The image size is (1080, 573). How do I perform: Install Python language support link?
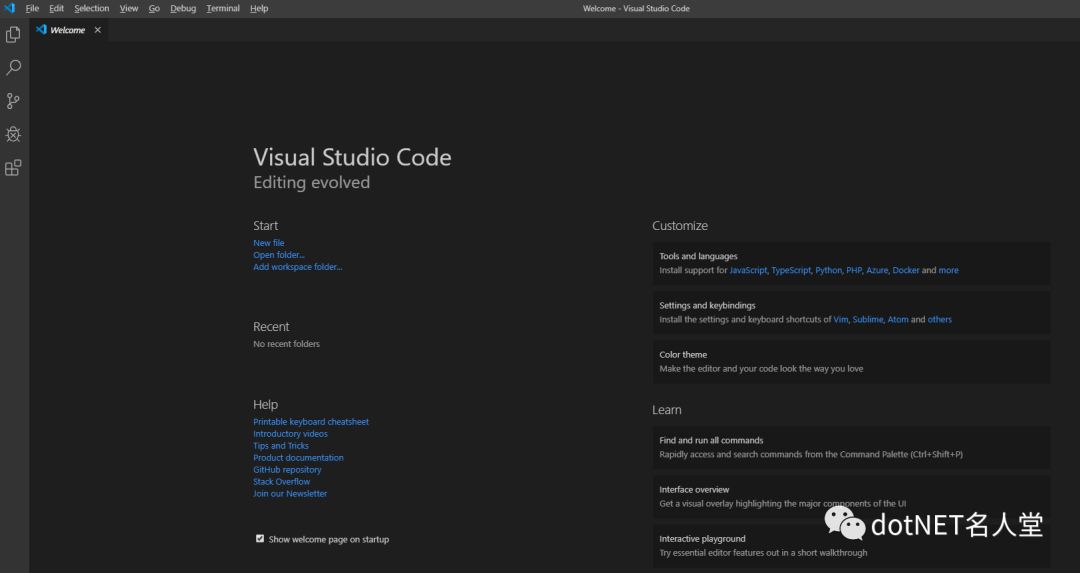[x=828, y=270]
